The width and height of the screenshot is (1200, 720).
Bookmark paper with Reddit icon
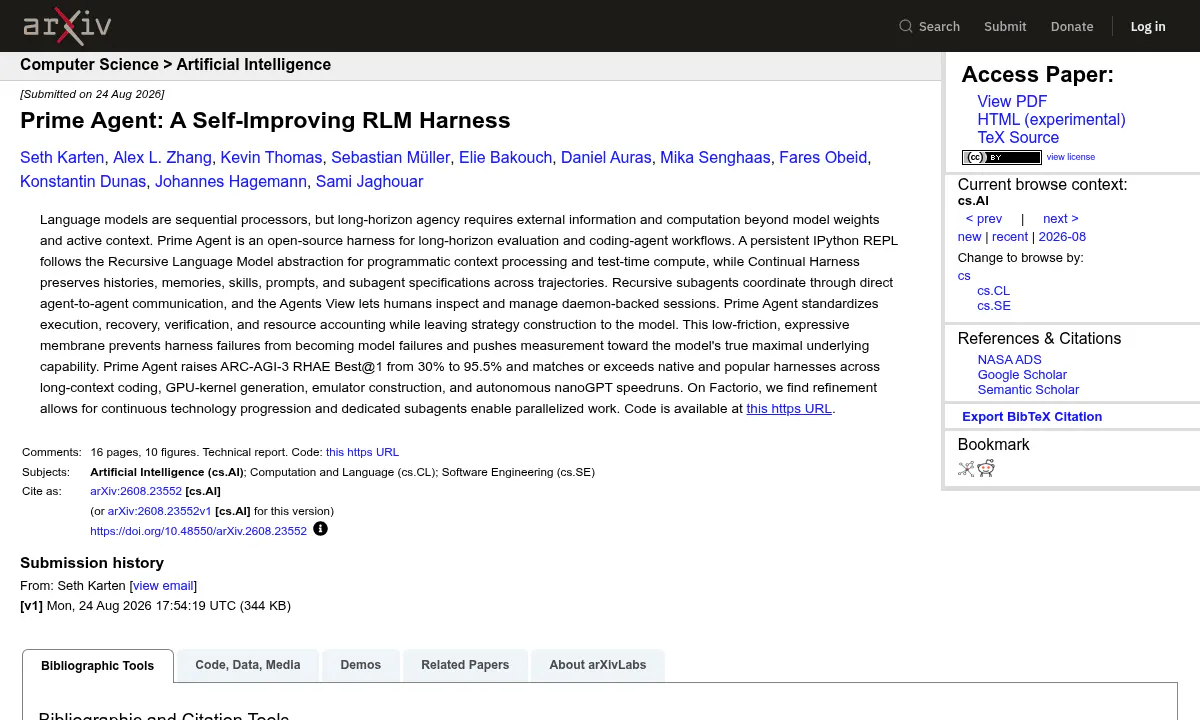986,468
